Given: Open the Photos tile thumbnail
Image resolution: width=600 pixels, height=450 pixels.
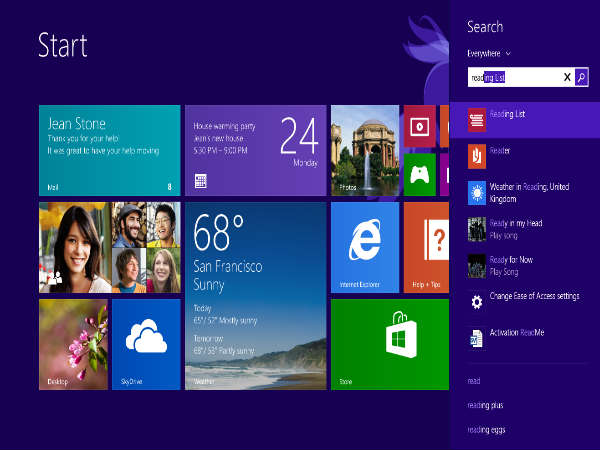Looking at the screenshot, I should coord(364,149).
